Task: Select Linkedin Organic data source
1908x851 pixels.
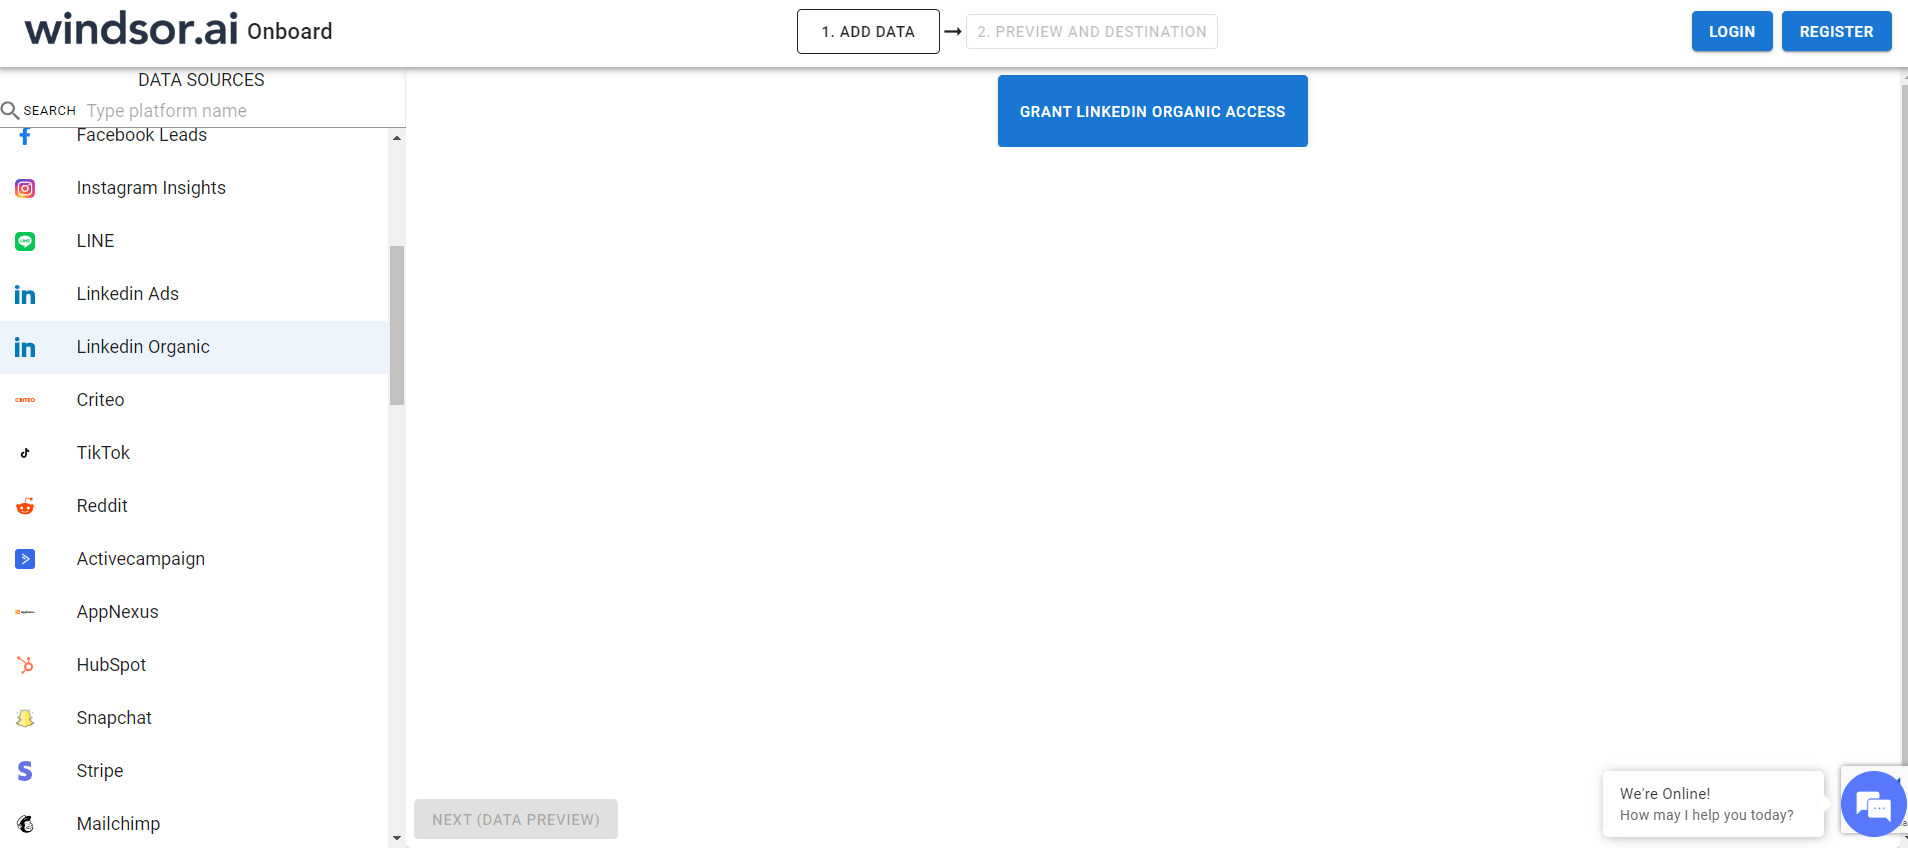Action: (x=194, y=347)
